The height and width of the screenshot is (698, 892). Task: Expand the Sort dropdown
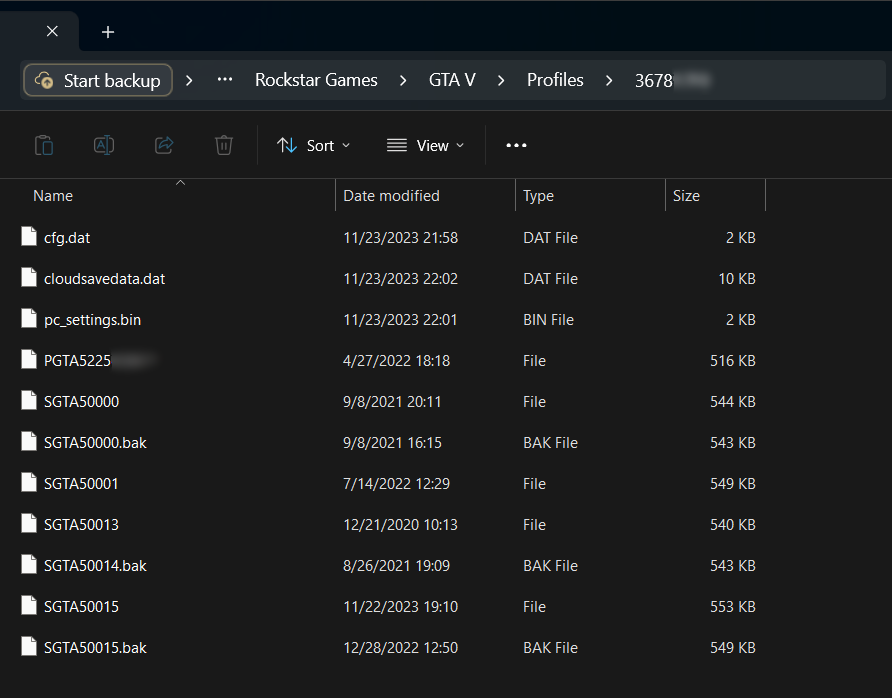(314, 145)
